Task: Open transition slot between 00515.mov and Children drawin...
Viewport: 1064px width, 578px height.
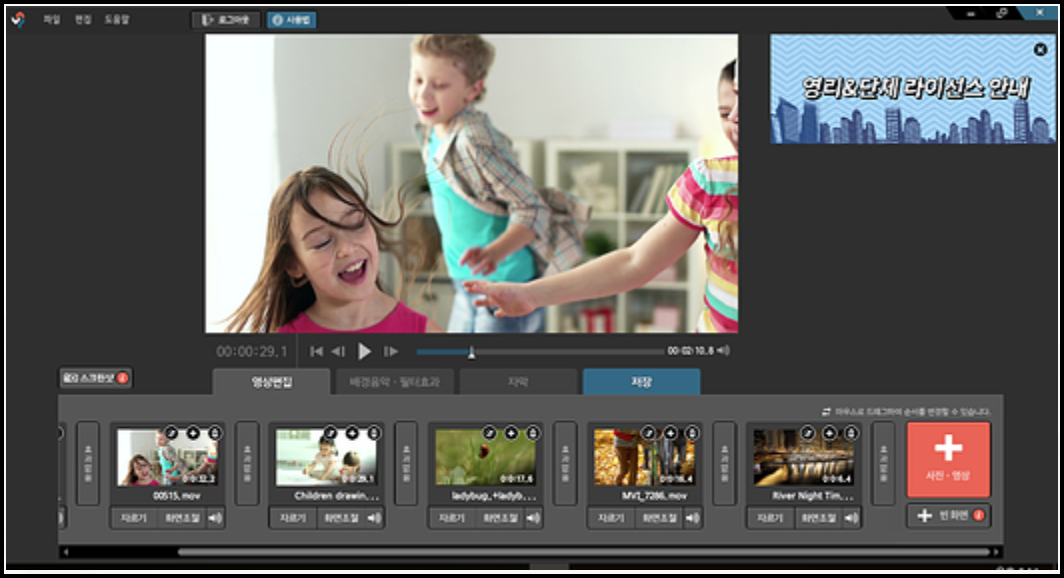Action: [x=247, y=463]
